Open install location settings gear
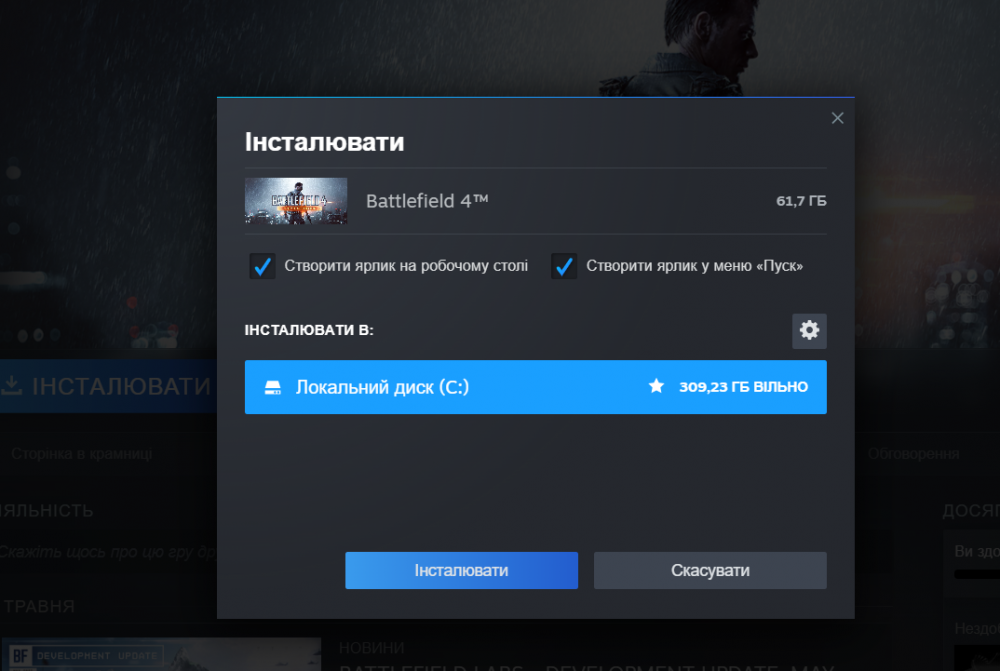 tap(809, 330)
